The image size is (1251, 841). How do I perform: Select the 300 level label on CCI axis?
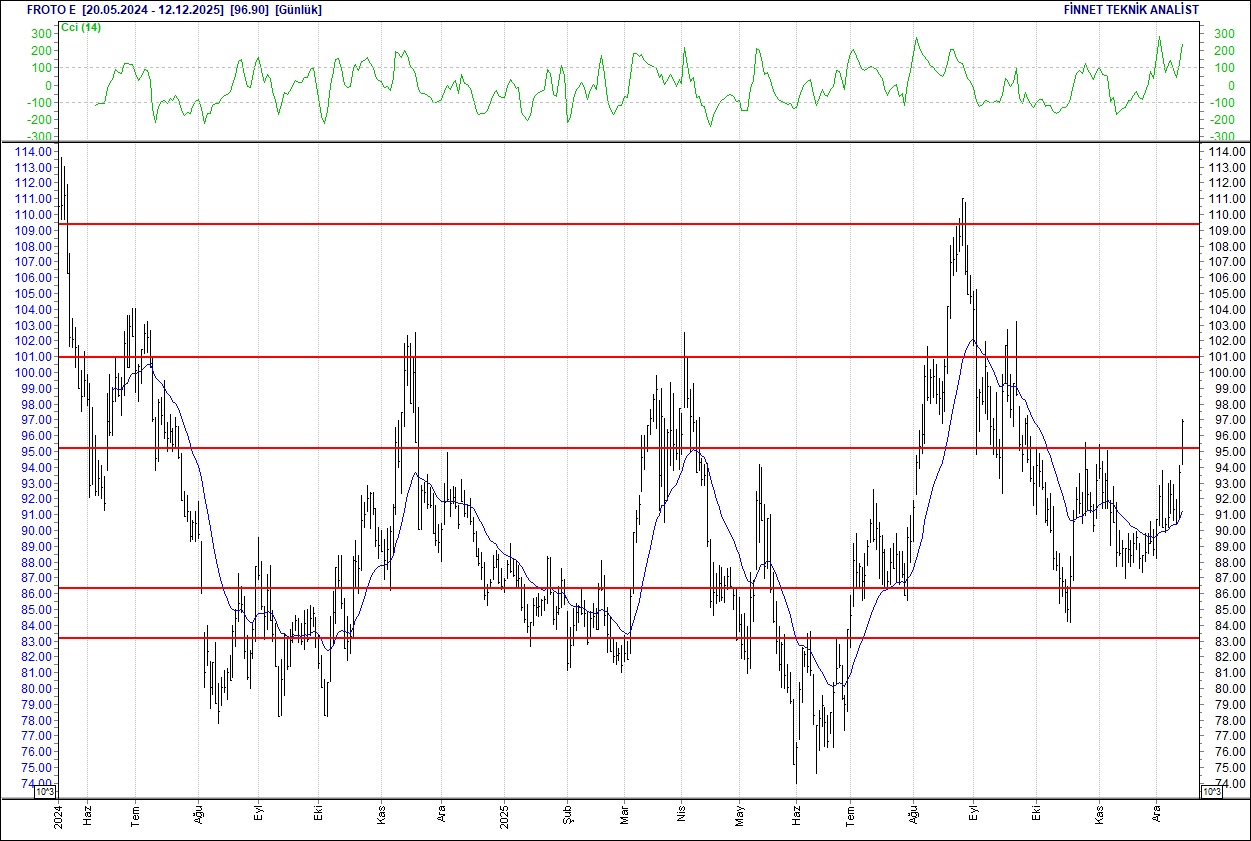[x=40, y=31]
